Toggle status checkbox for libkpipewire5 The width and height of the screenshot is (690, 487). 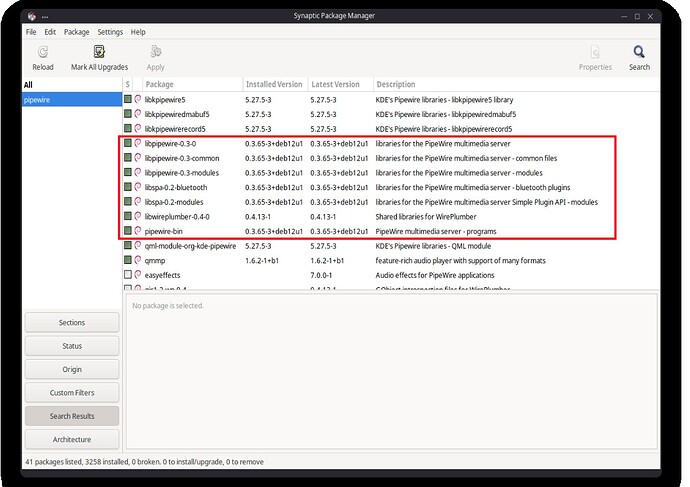[x=128, y=99]
